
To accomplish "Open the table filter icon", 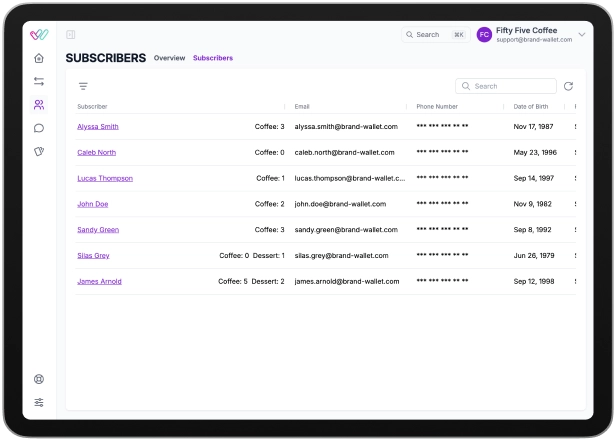I will tap(83, 86).
